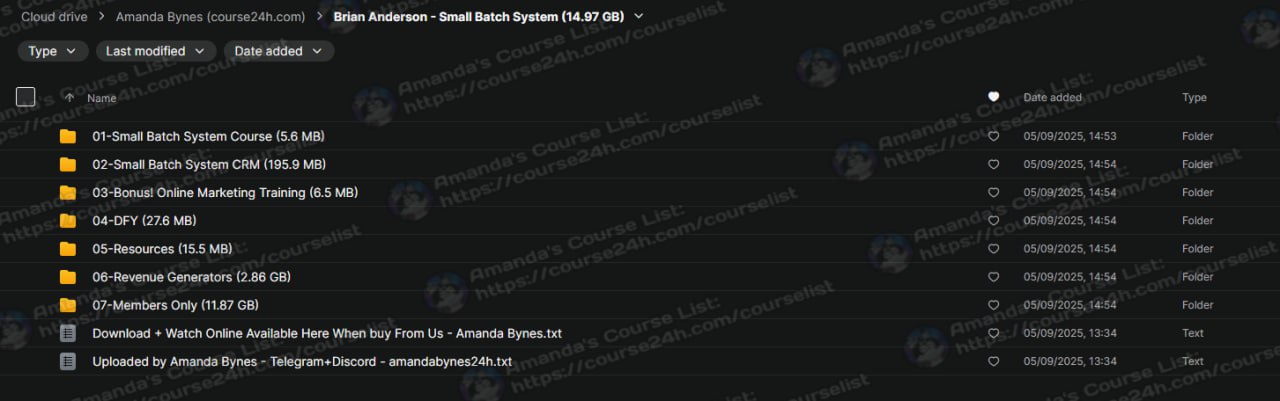Click text file icon for Uploaded by Amanda Bynes
The width and height of the screenshot is (1280, 401).
(x=68, y=361)
